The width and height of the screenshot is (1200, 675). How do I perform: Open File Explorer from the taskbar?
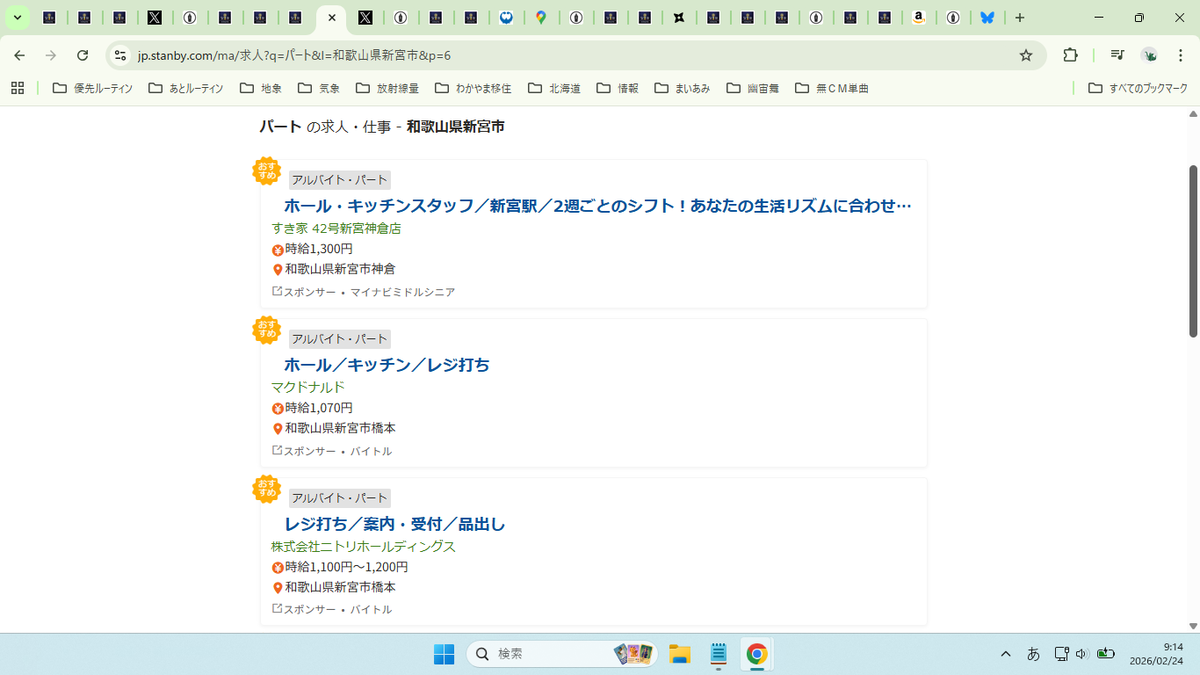click(x=680, y=654)
